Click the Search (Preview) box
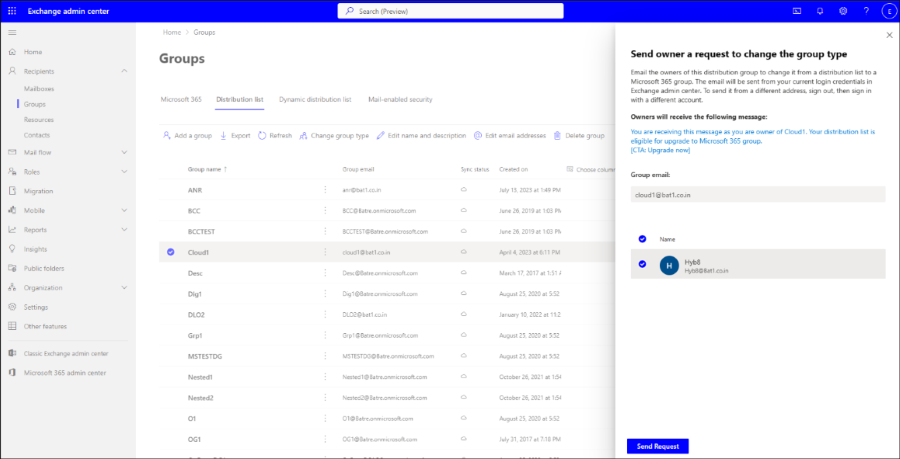This screenshot has height=459, width=900. pyautogui.click(x=451, y=11)
